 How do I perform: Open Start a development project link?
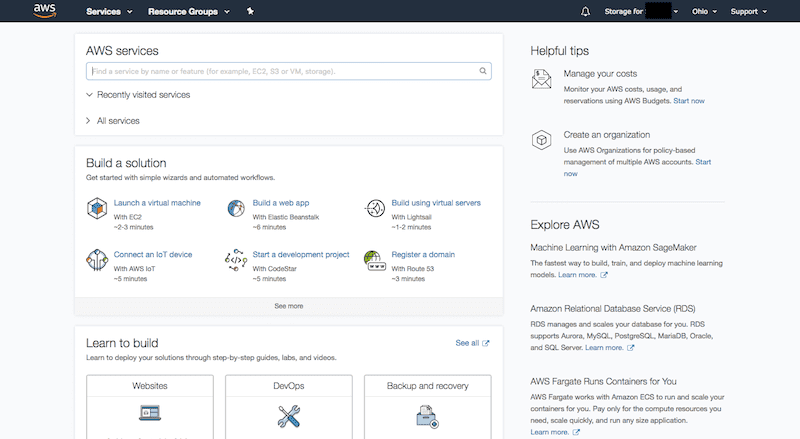301,254
